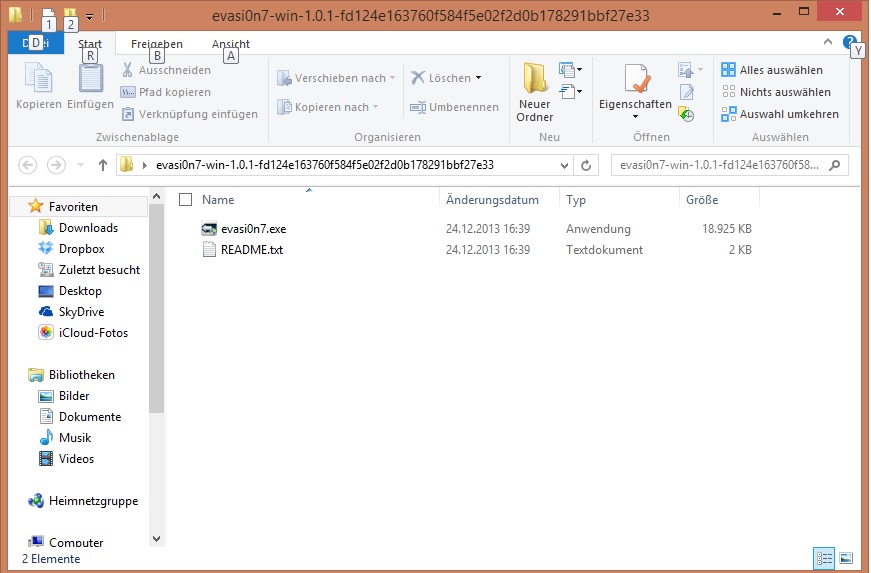Switch to the Start tab

point(90,43)
